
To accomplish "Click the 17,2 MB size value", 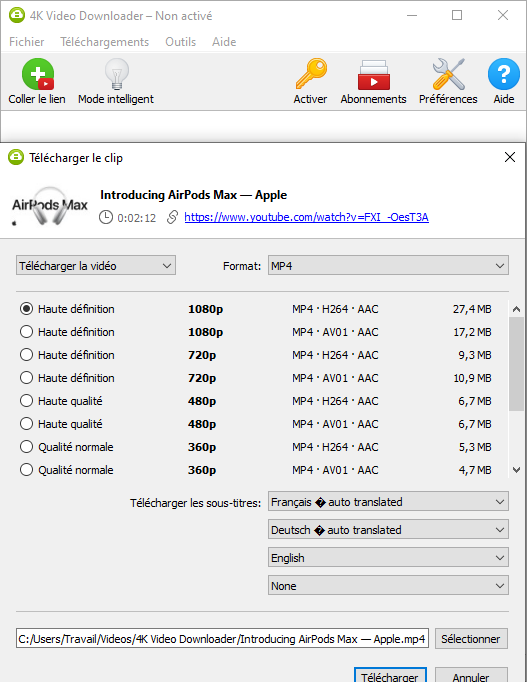I will click(x=472, y=332).
